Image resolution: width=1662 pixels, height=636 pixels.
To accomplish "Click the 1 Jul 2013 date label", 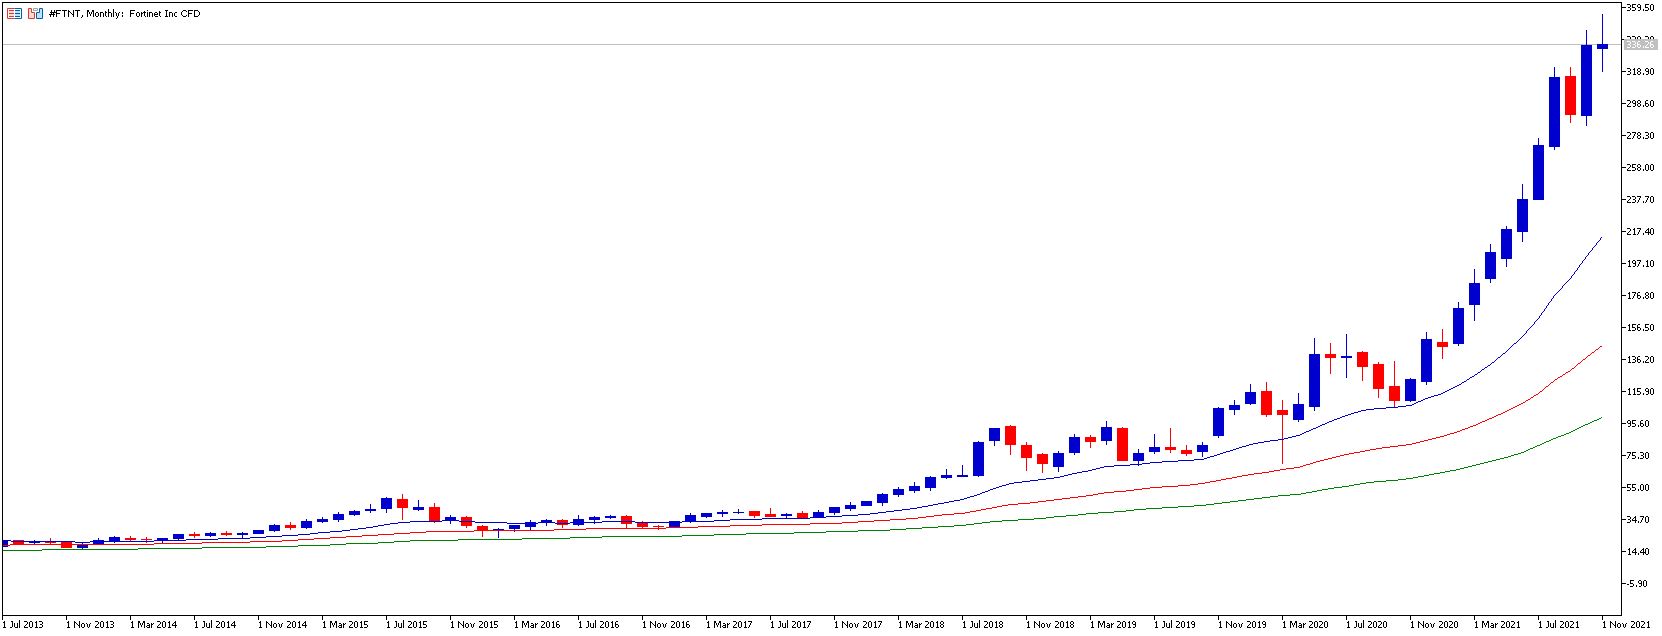I will click(24, 625).
